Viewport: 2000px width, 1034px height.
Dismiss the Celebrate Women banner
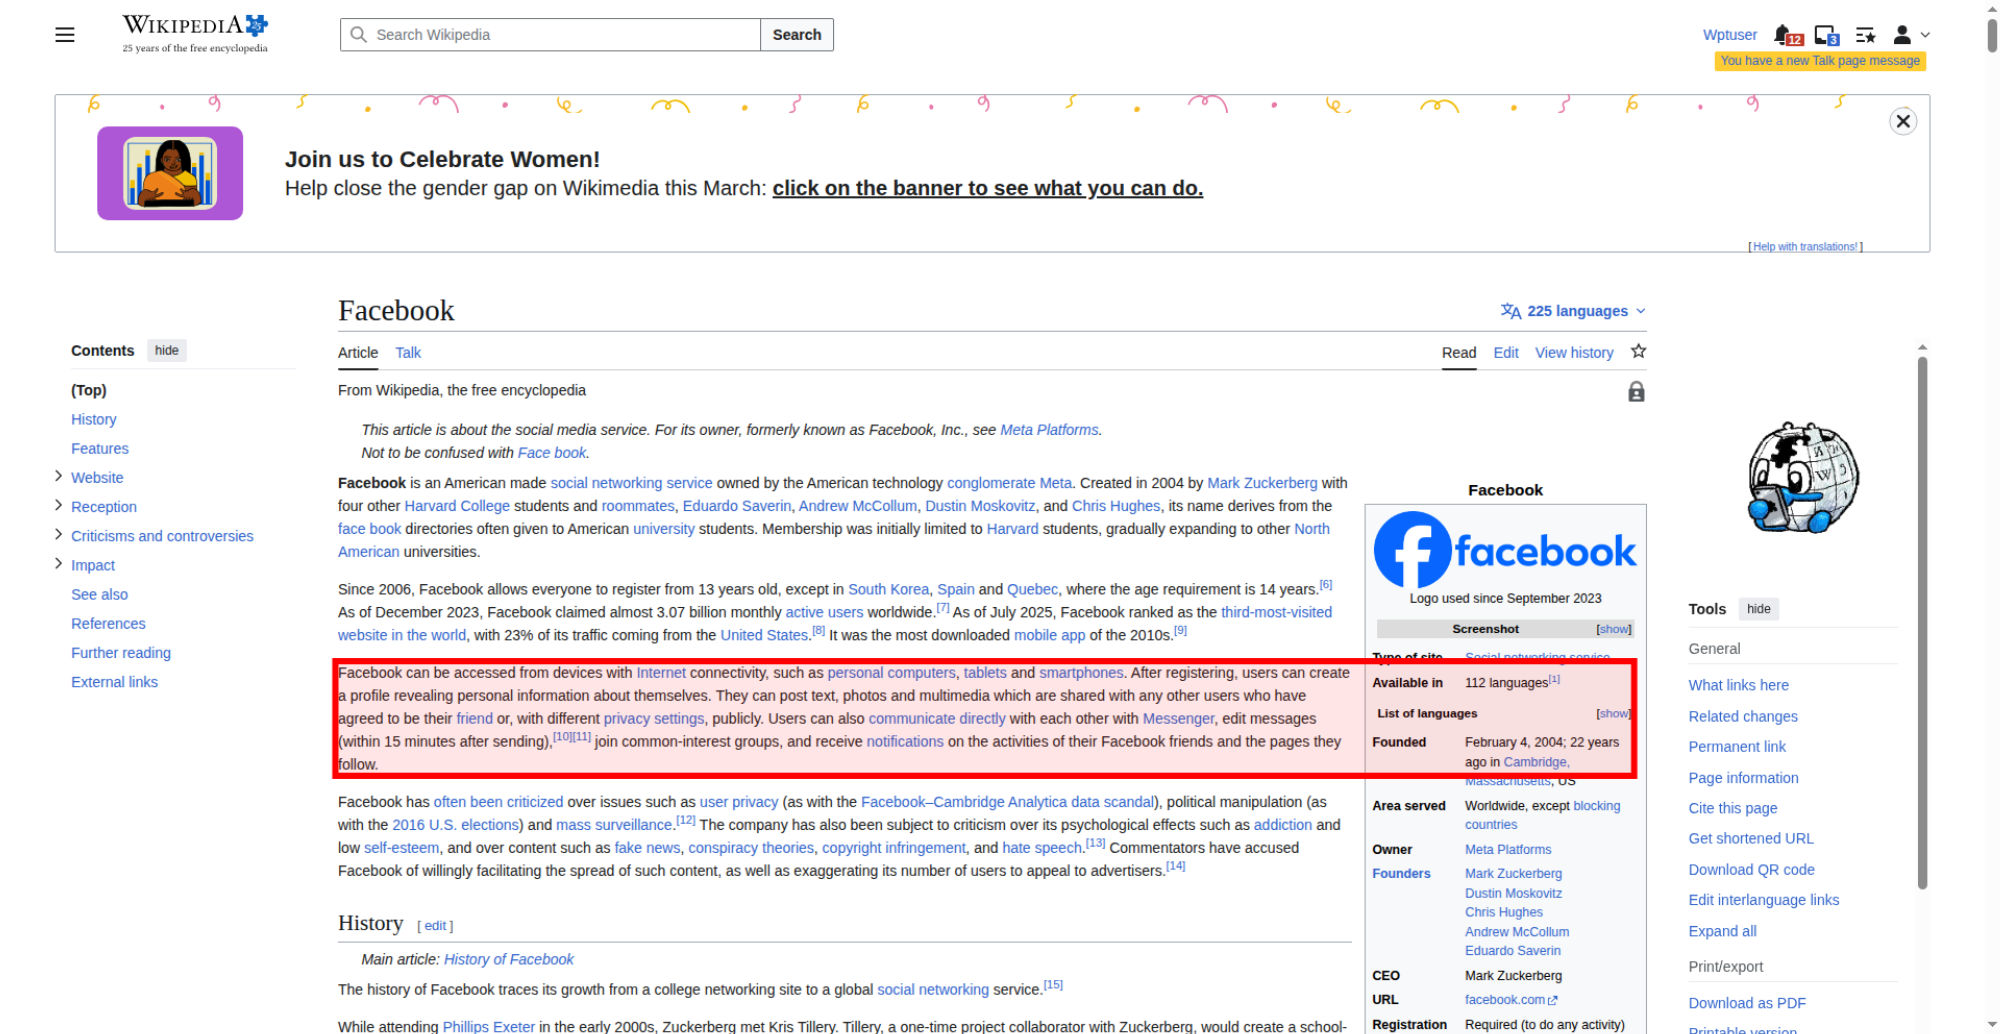tap(1902, 121)
